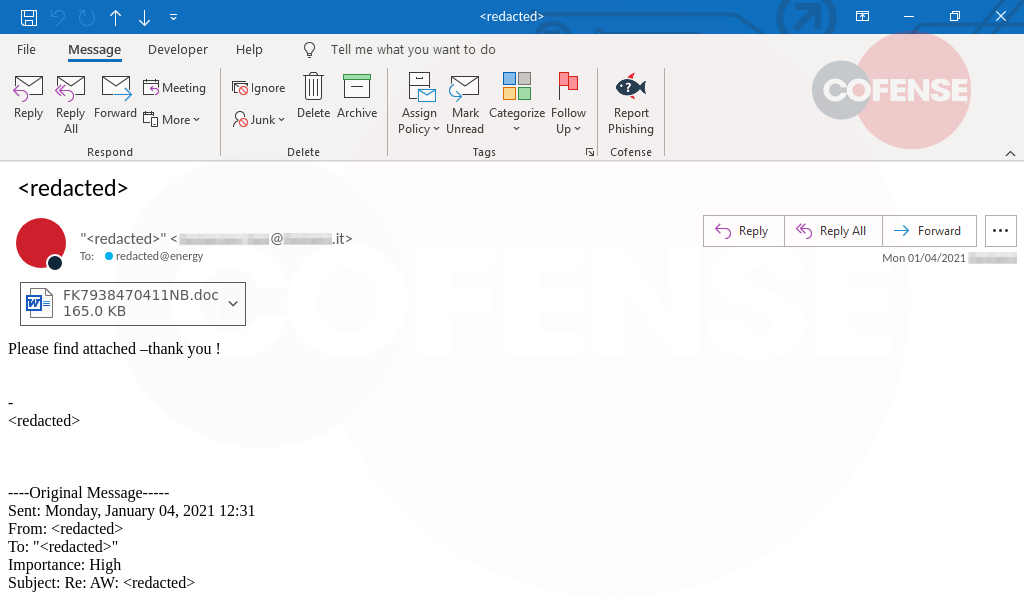The width and height of the screenshot is (1024, 601).
Task: Click the Reply button in message header
Action: click(x=743, y=231)
